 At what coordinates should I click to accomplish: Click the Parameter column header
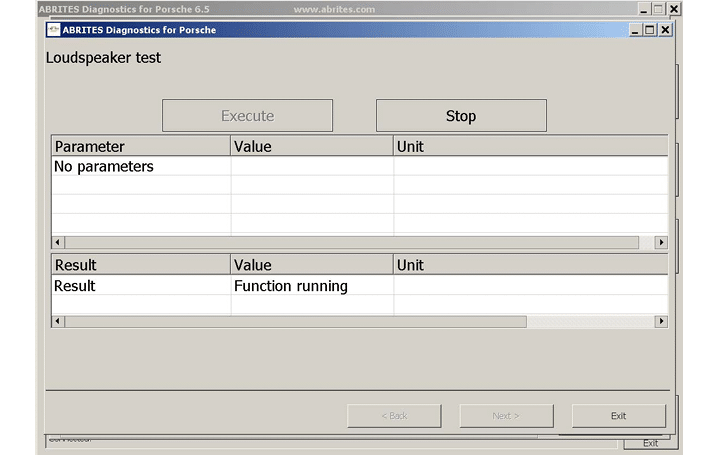pos(140,147)
